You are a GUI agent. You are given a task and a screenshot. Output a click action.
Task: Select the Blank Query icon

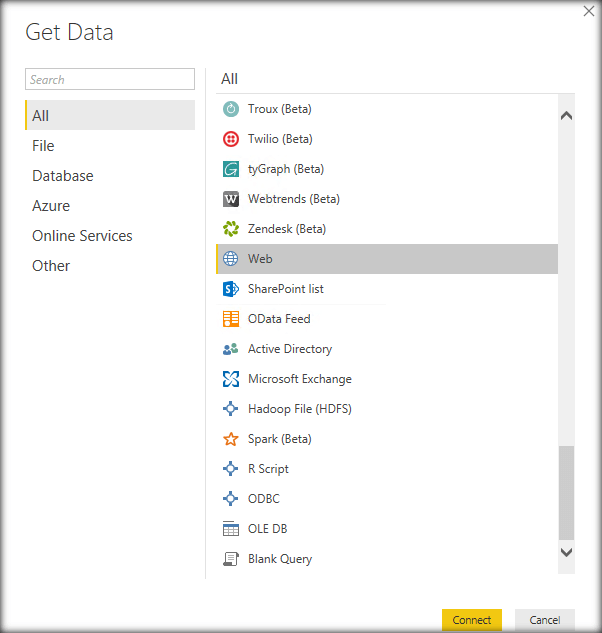231,559
